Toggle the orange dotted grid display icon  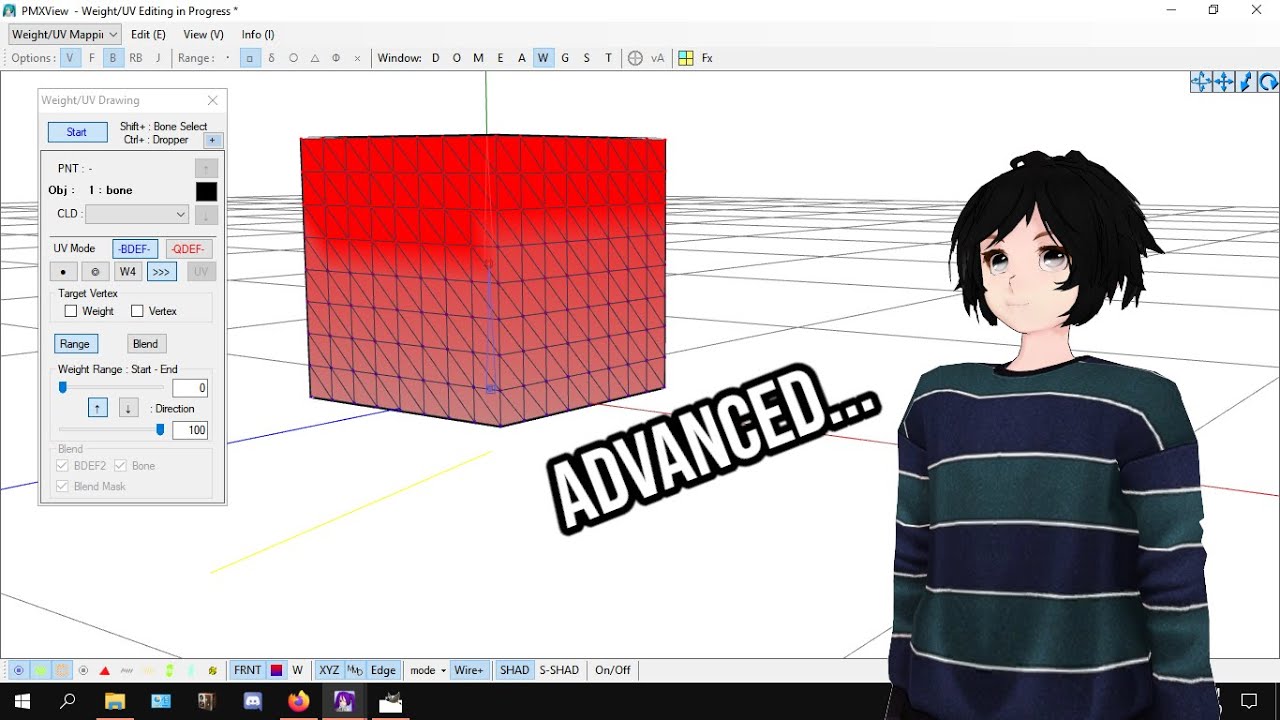coord(62,670)
